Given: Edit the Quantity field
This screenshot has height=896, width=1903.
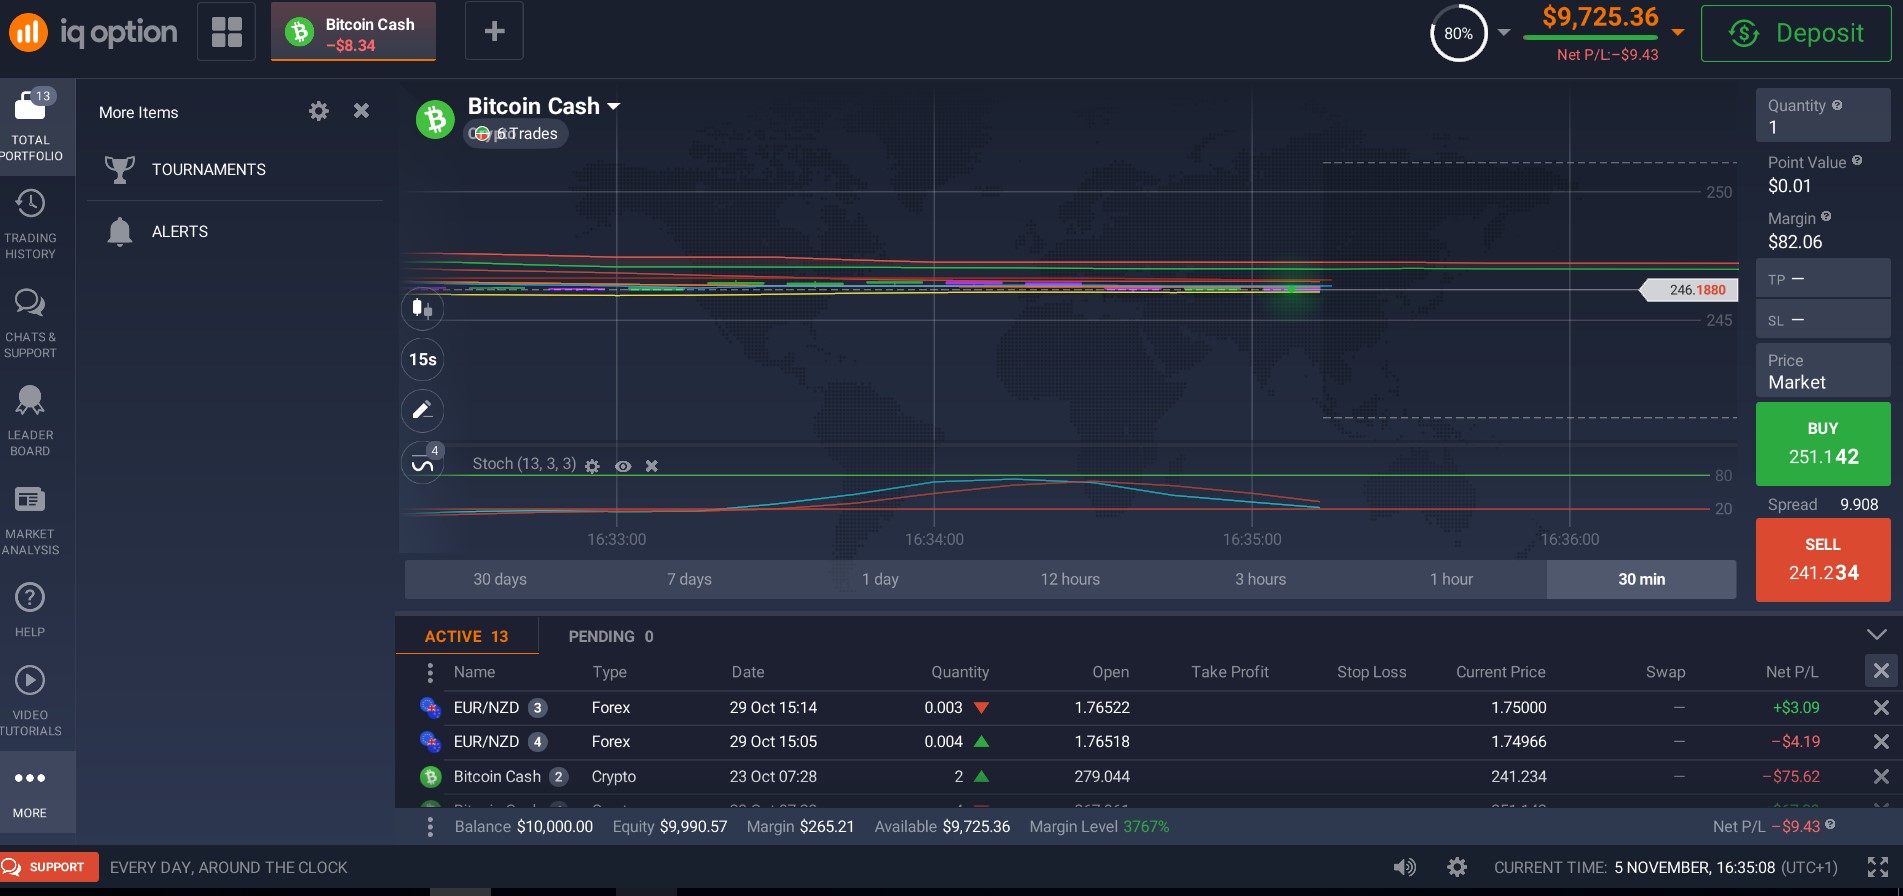Looking at the screenshot, I should point(1823,116).
